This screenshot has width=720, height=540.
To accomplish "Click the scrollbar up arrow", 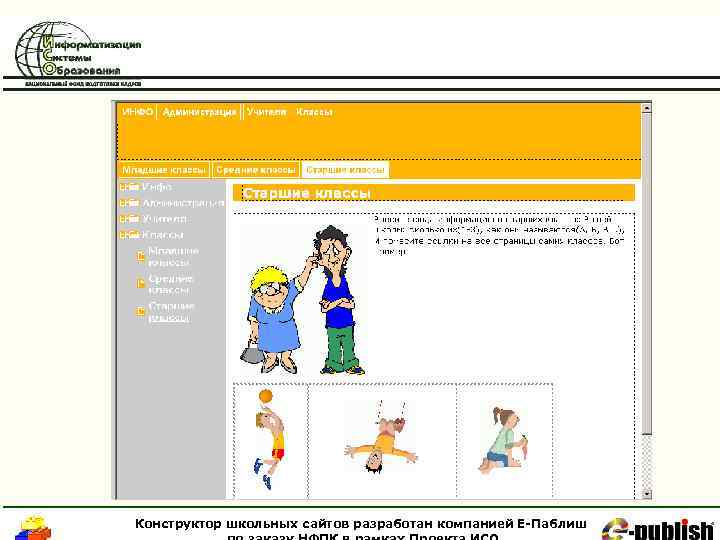I will [647, 108].
